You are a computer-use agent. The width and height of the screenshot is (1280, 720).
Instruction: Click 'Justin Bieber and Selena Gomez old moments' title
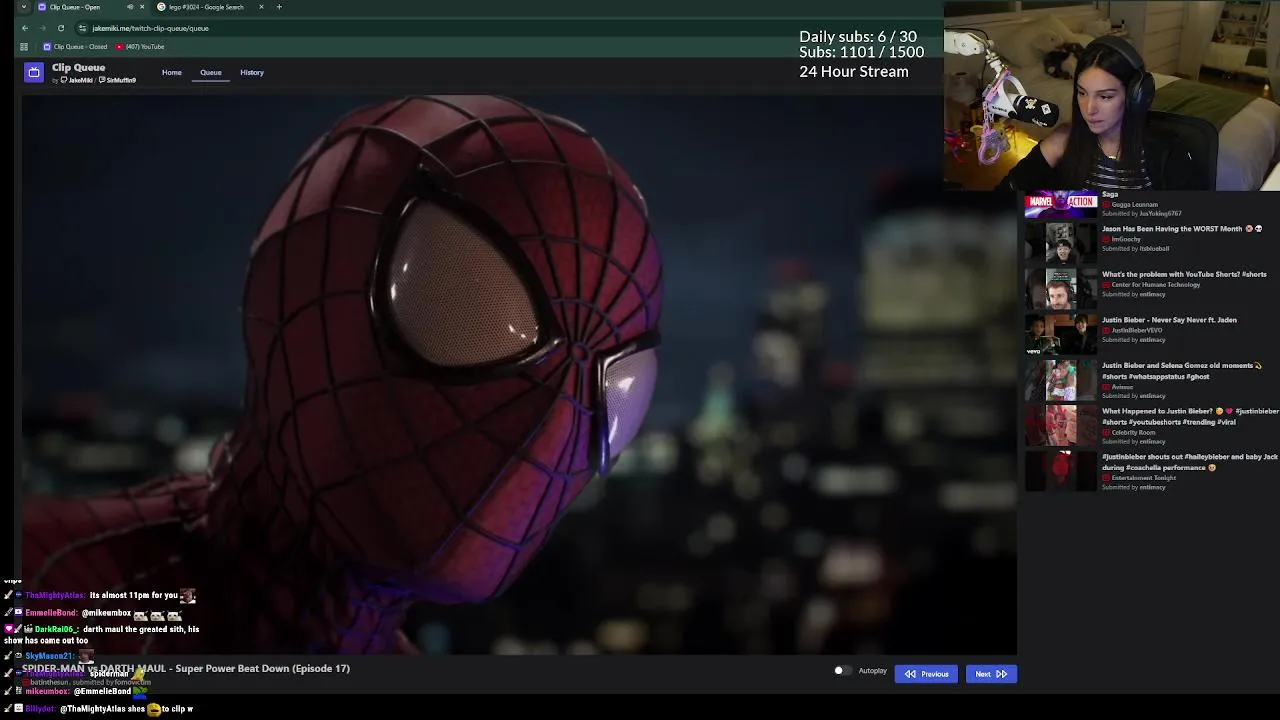tap(1182, 371)
